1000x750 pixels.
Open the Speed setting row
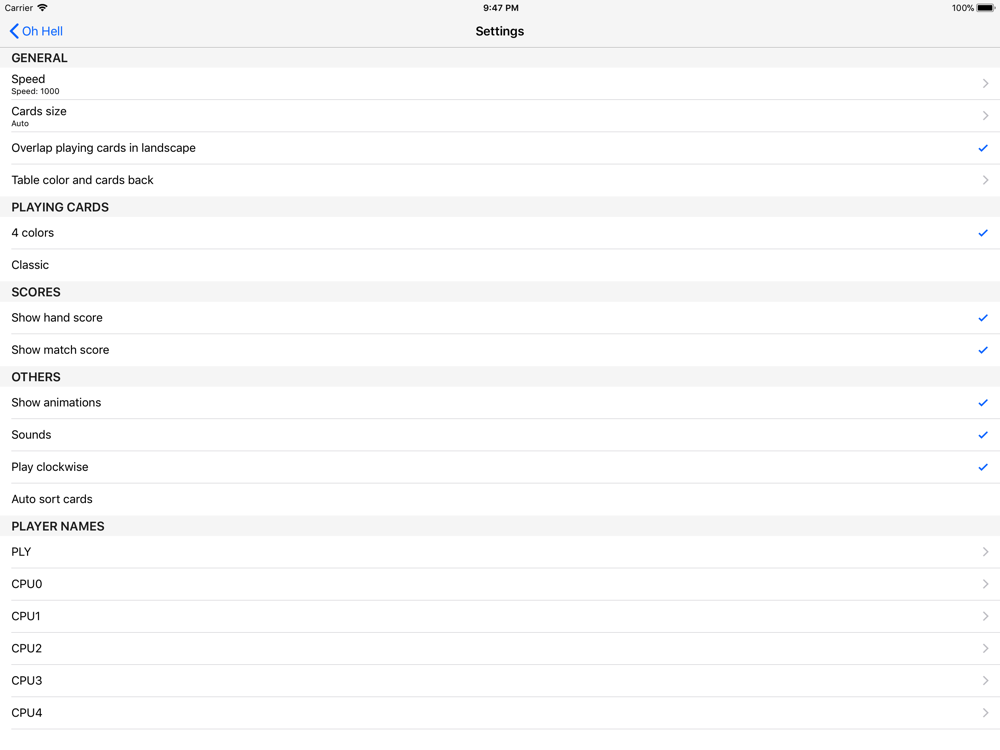(500, 84)
